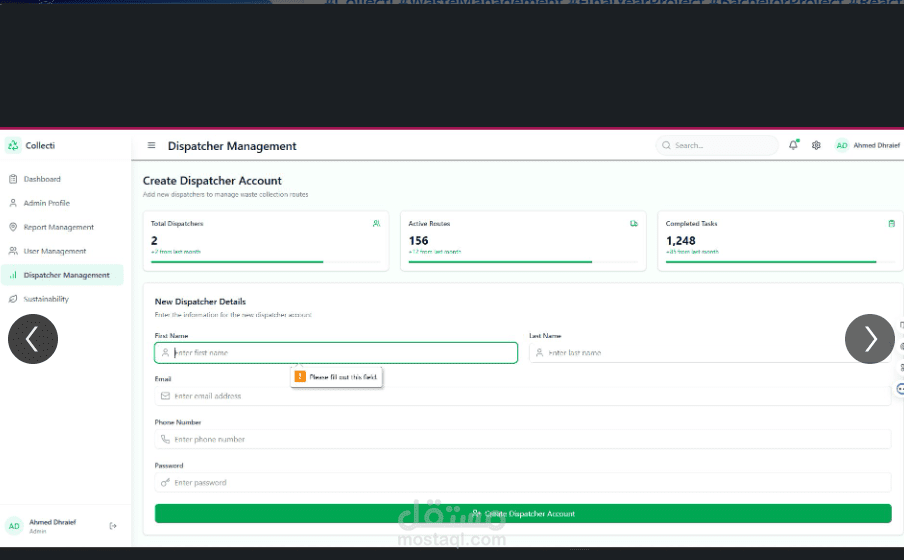Click the Collecti brand name

coord(40,145)
